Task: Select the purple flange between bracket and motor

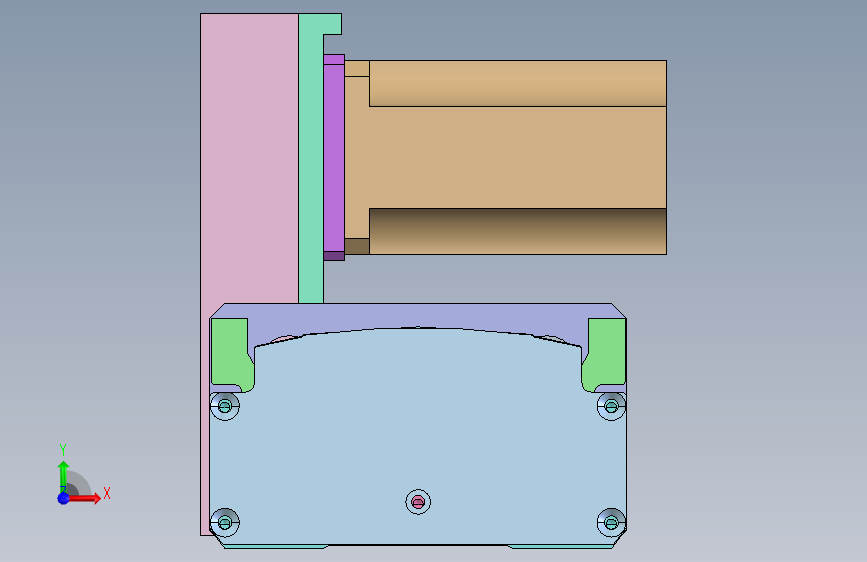Action: 334,157
